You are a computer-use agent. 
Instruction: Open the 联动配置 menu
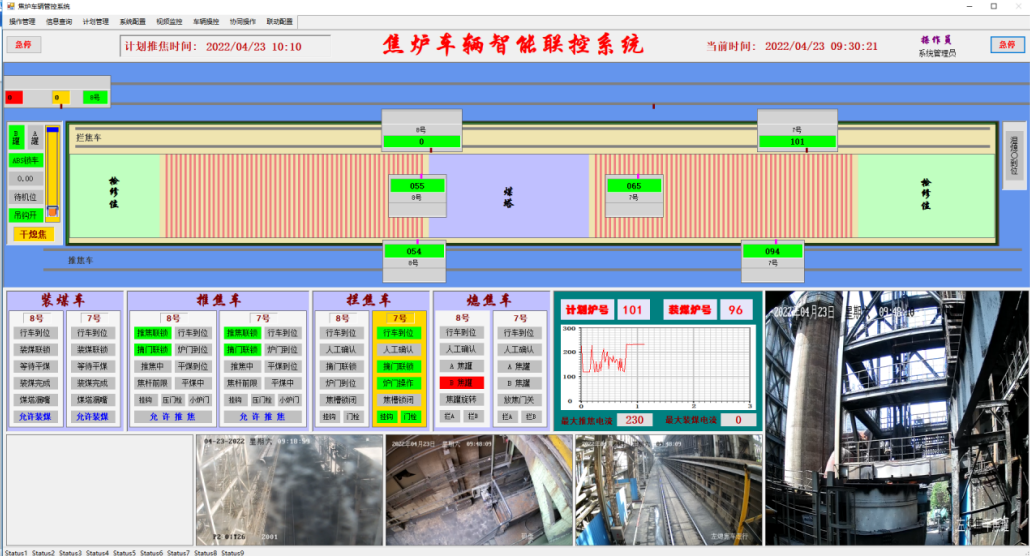[x=279, y=22]
